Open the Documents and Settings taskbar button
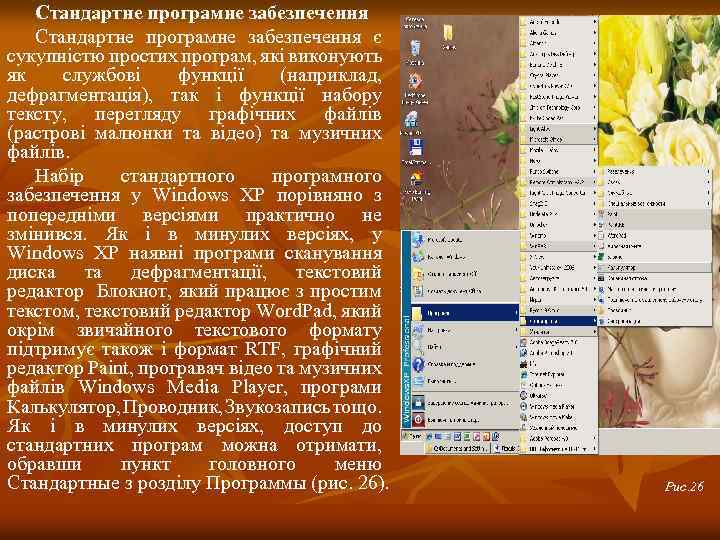Viewport: 720px width, 540px height. pos(457,448)
